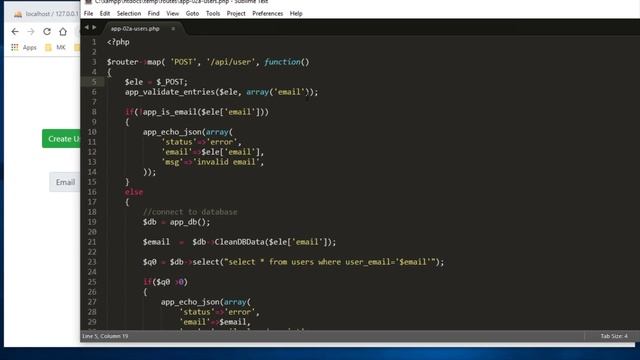
Task: Click the select query string on line 23
Action: click(330, 262)
